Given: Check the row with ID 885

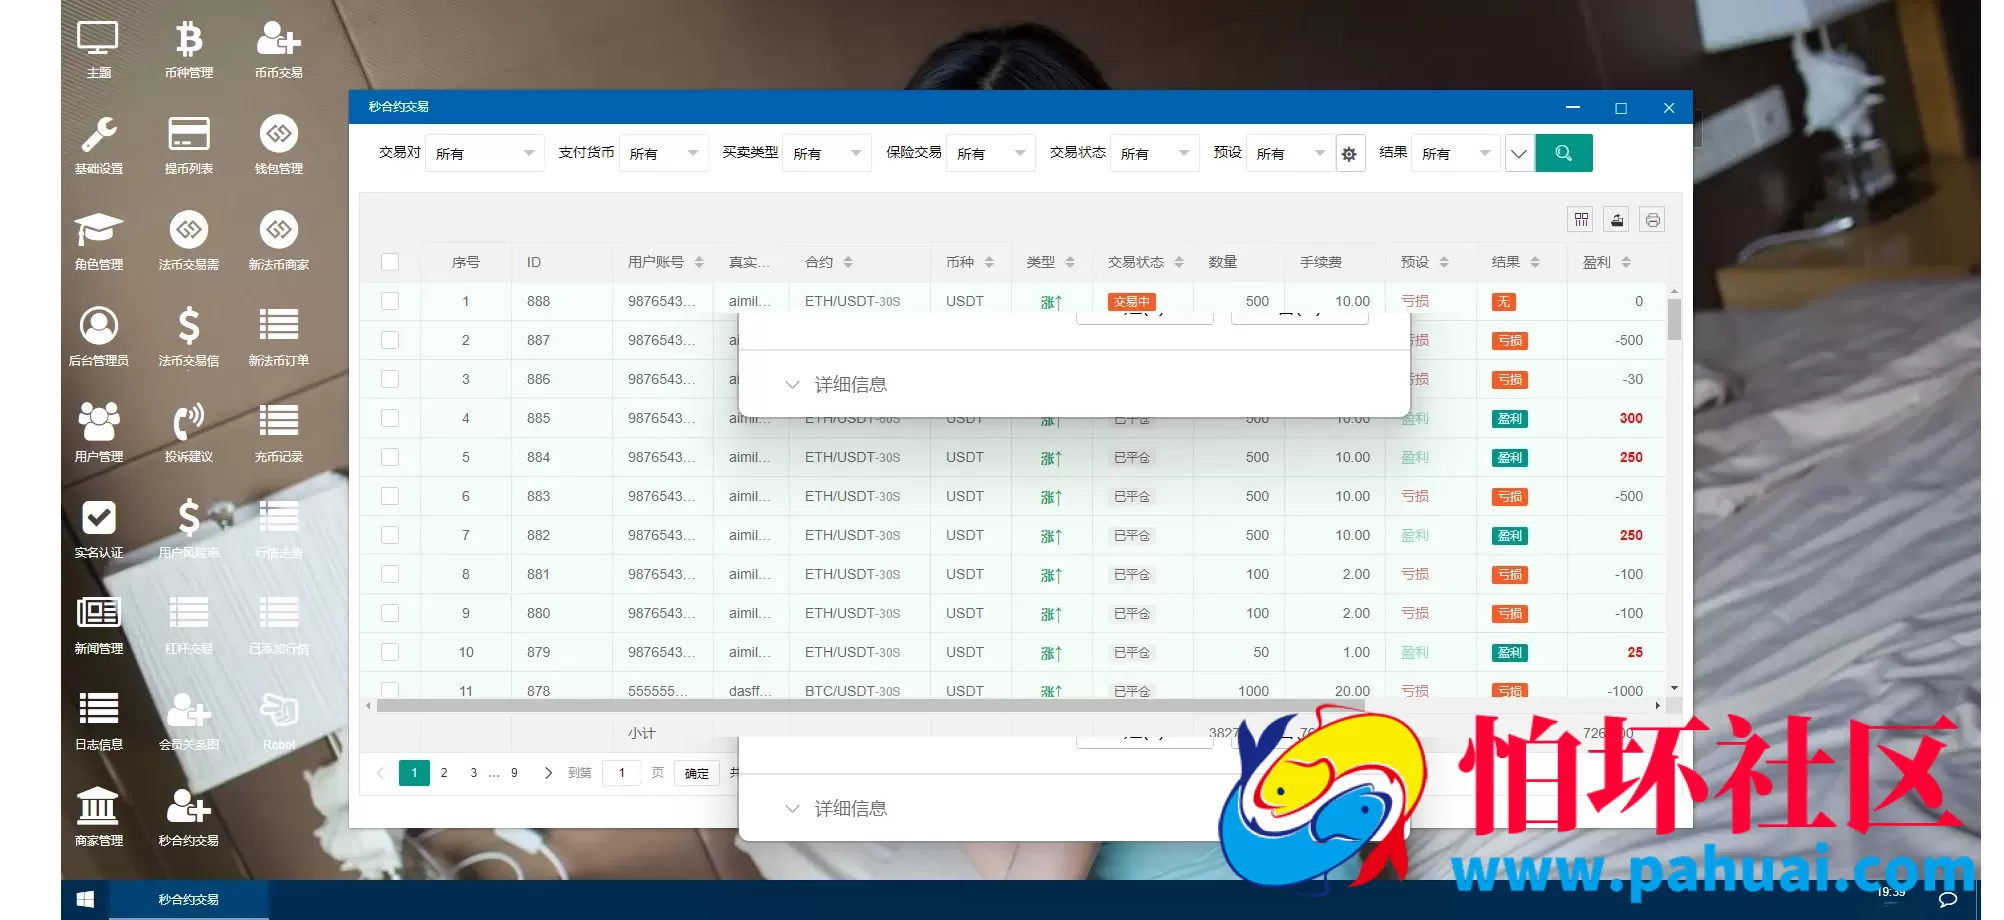Looking at the screenshot, I should 390,418.
